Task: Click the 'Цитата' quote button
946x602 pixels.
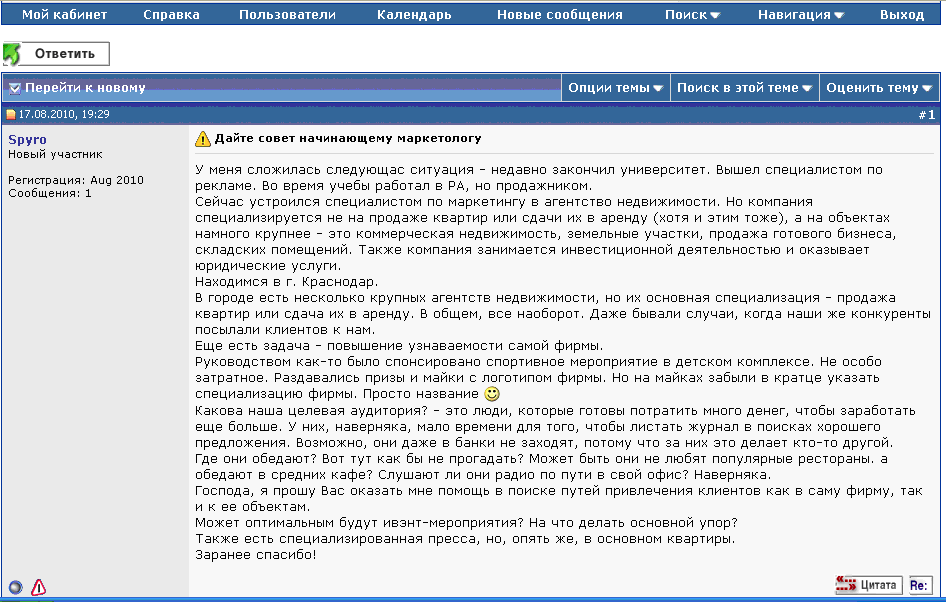Action: pyautogui.click(x=869, y=585)
